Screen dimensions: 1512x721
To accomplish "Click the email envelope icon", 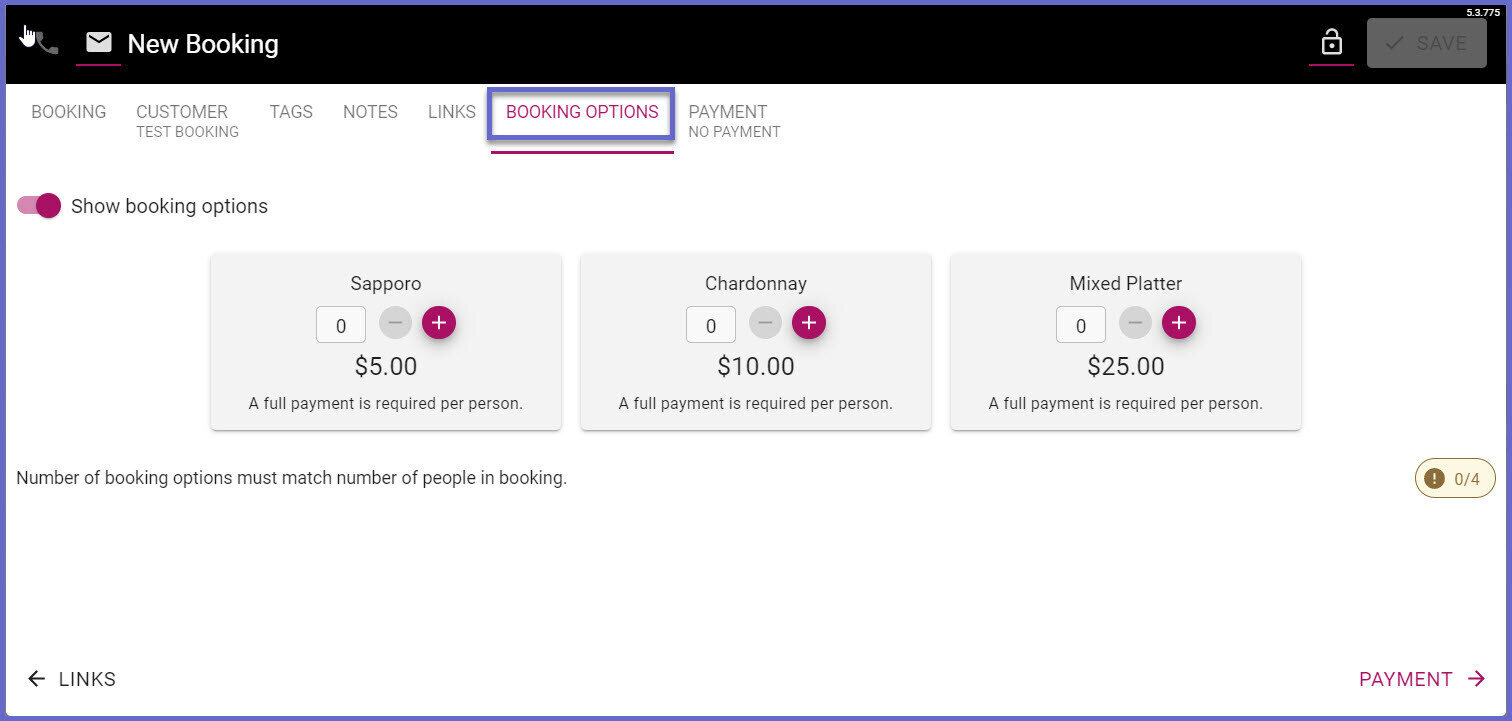I will coord(99,43).
